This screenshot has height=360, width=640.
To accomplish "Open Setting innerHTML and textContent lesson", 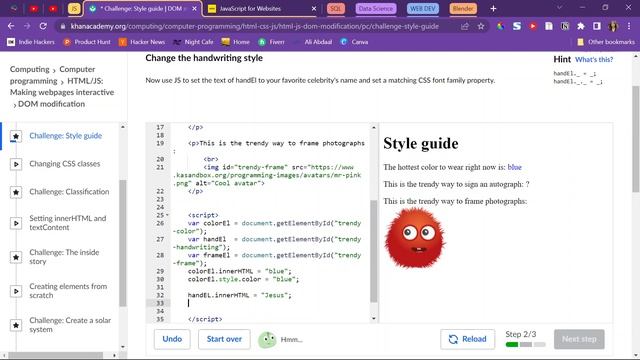I will pyautogui.click(x=68, y=223).
